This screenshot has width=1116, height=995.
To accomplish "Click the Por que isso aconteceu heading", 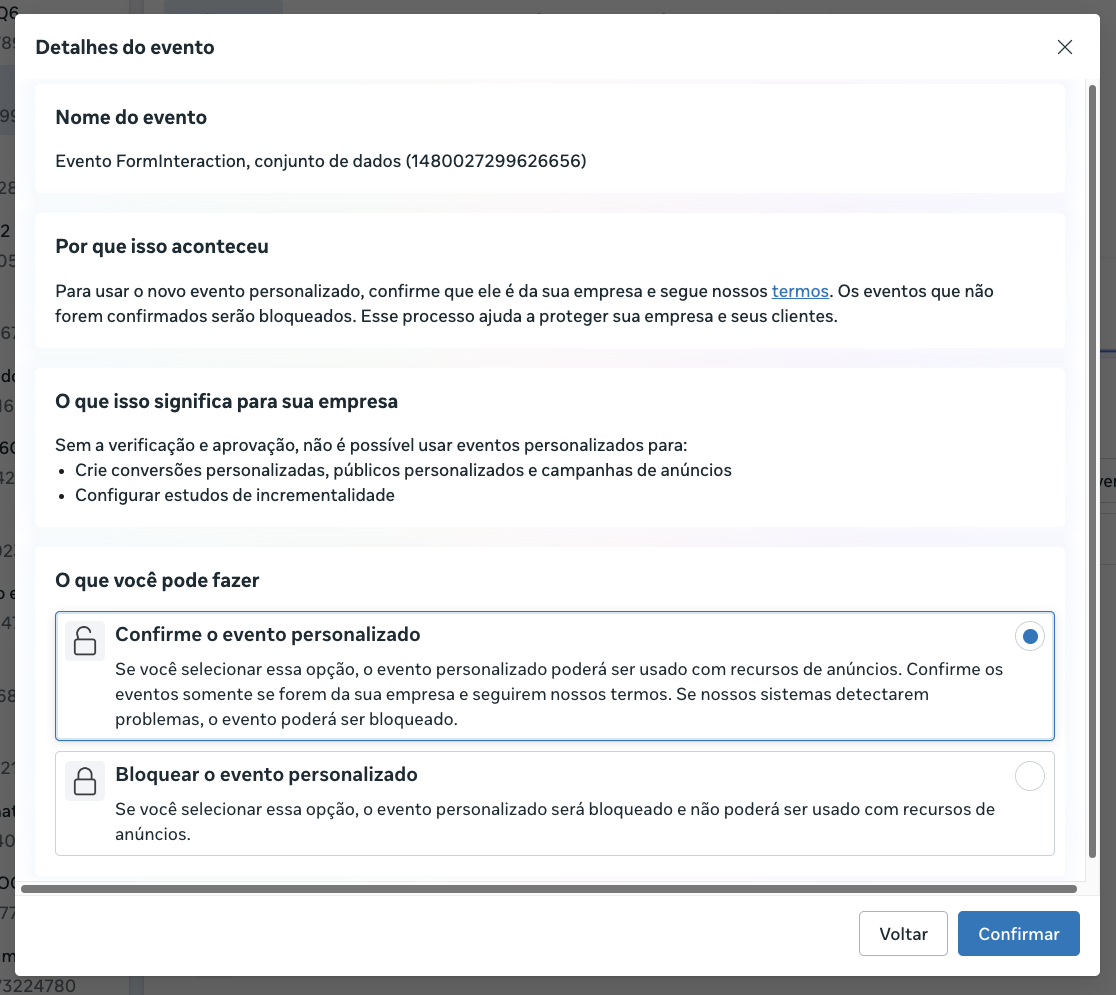I will click(x=162, y=246).
